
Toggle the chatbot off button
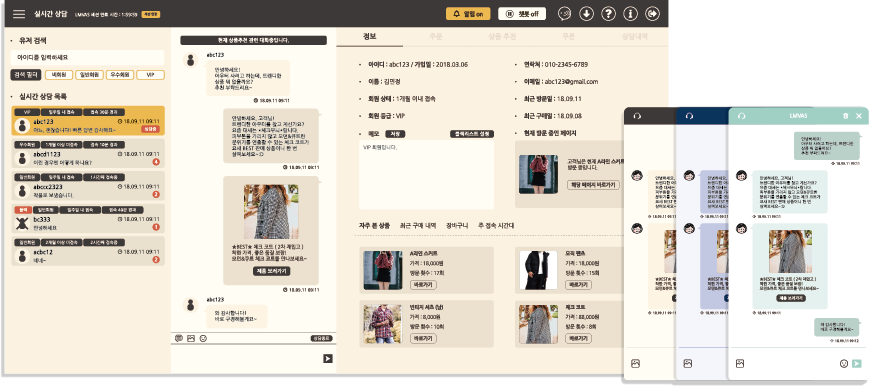522,14
